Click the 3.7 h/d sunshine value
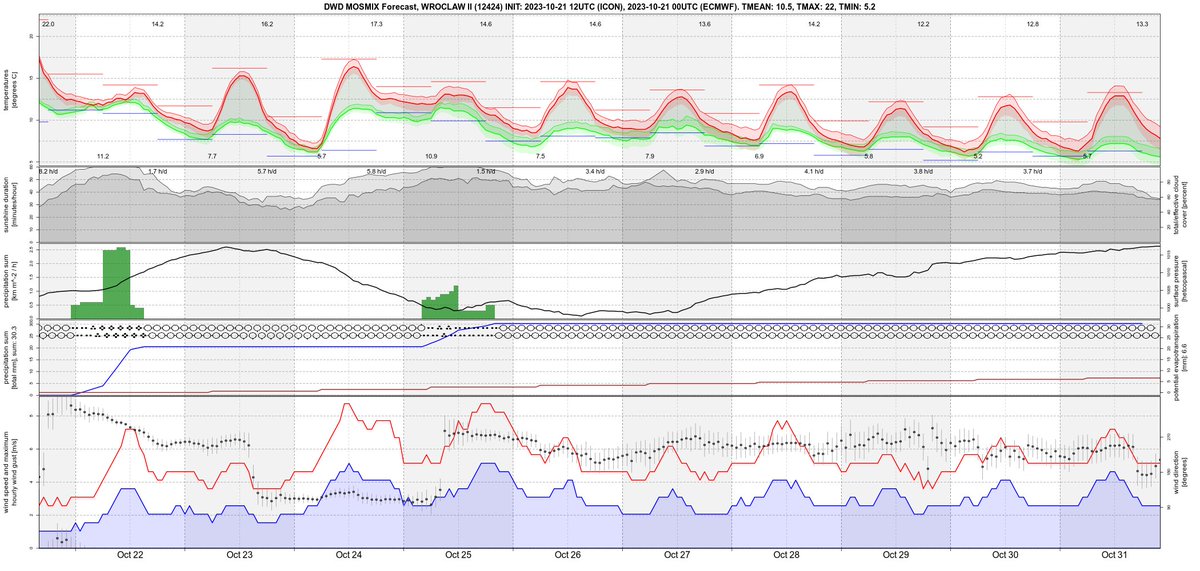 pyautogui.click(x=1033, y=172)
